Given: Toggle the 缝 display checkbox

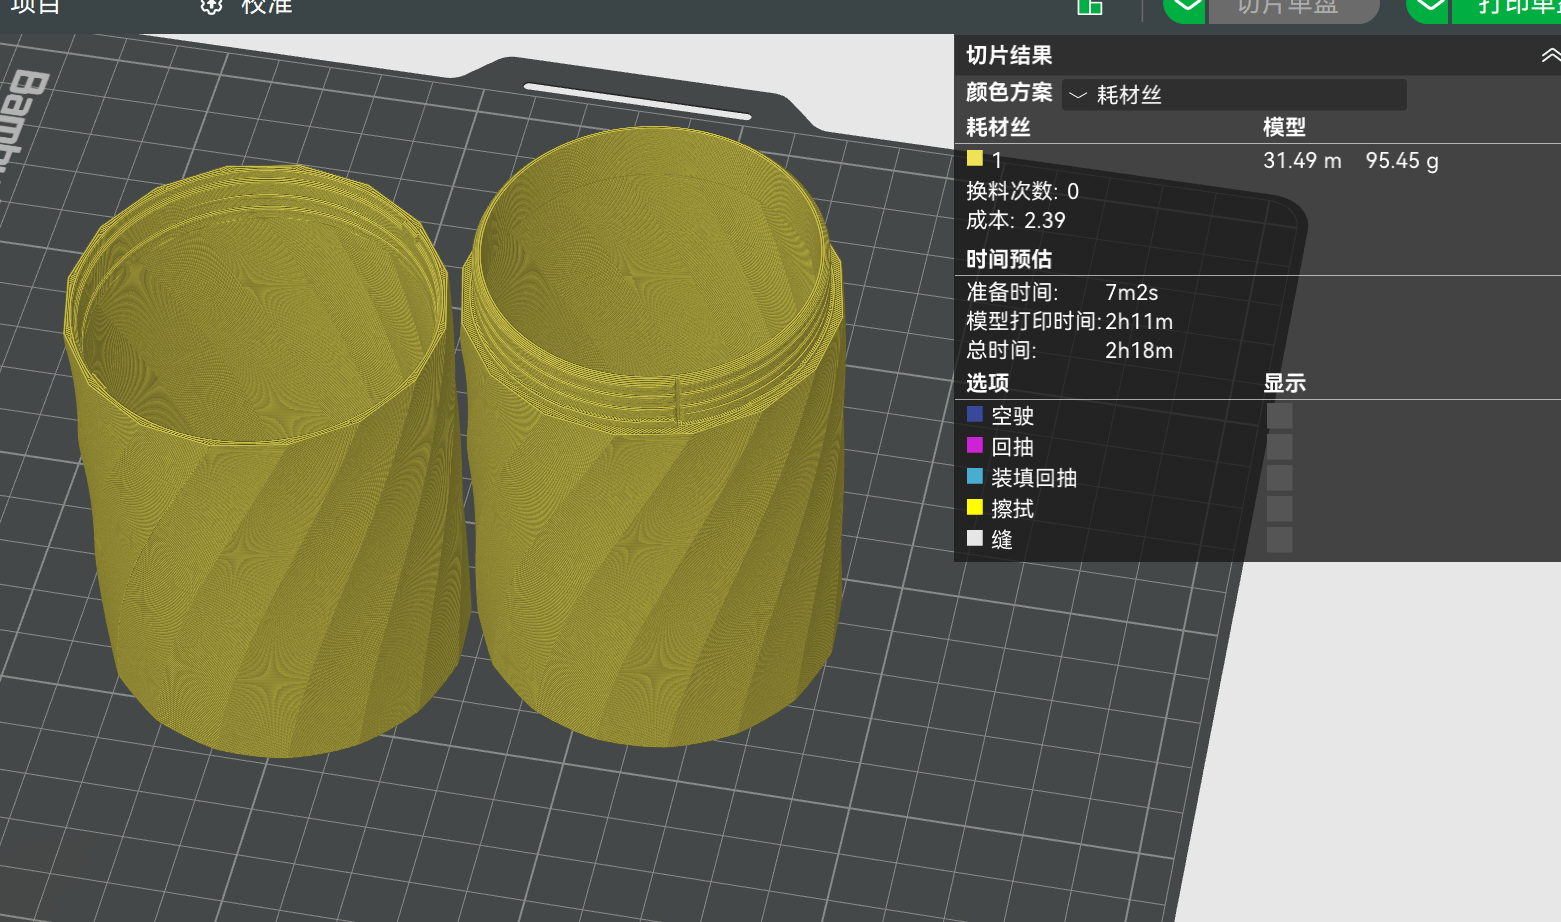Looking at the screenshot, I should pos(1279,539).
